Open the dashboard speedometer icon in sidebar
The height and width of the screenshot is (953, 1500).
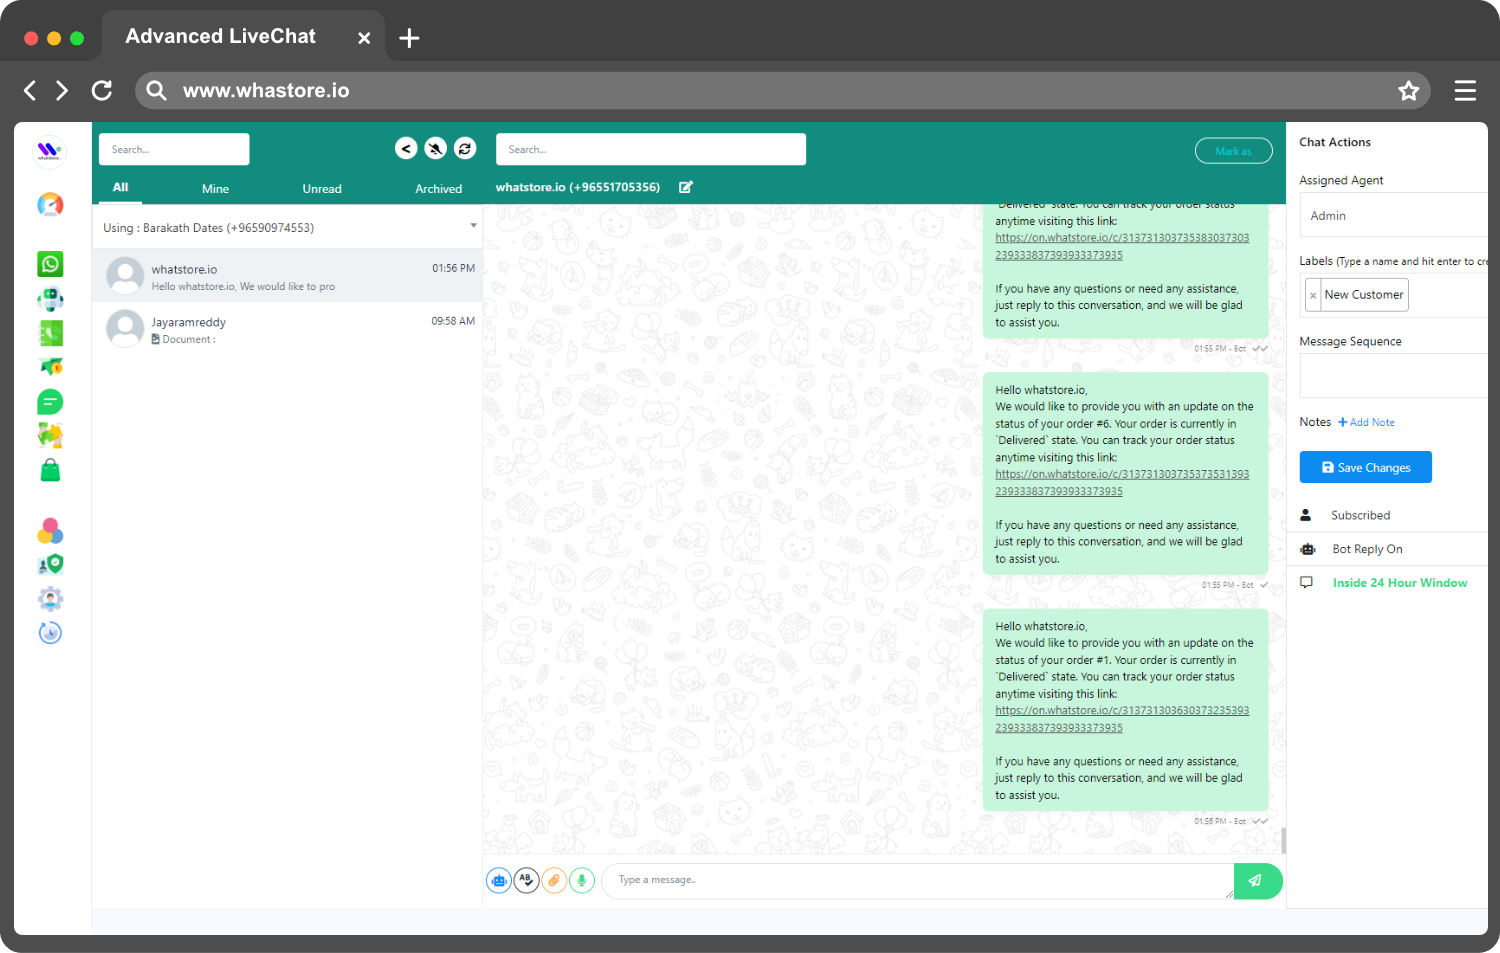(x=50, y=204)
